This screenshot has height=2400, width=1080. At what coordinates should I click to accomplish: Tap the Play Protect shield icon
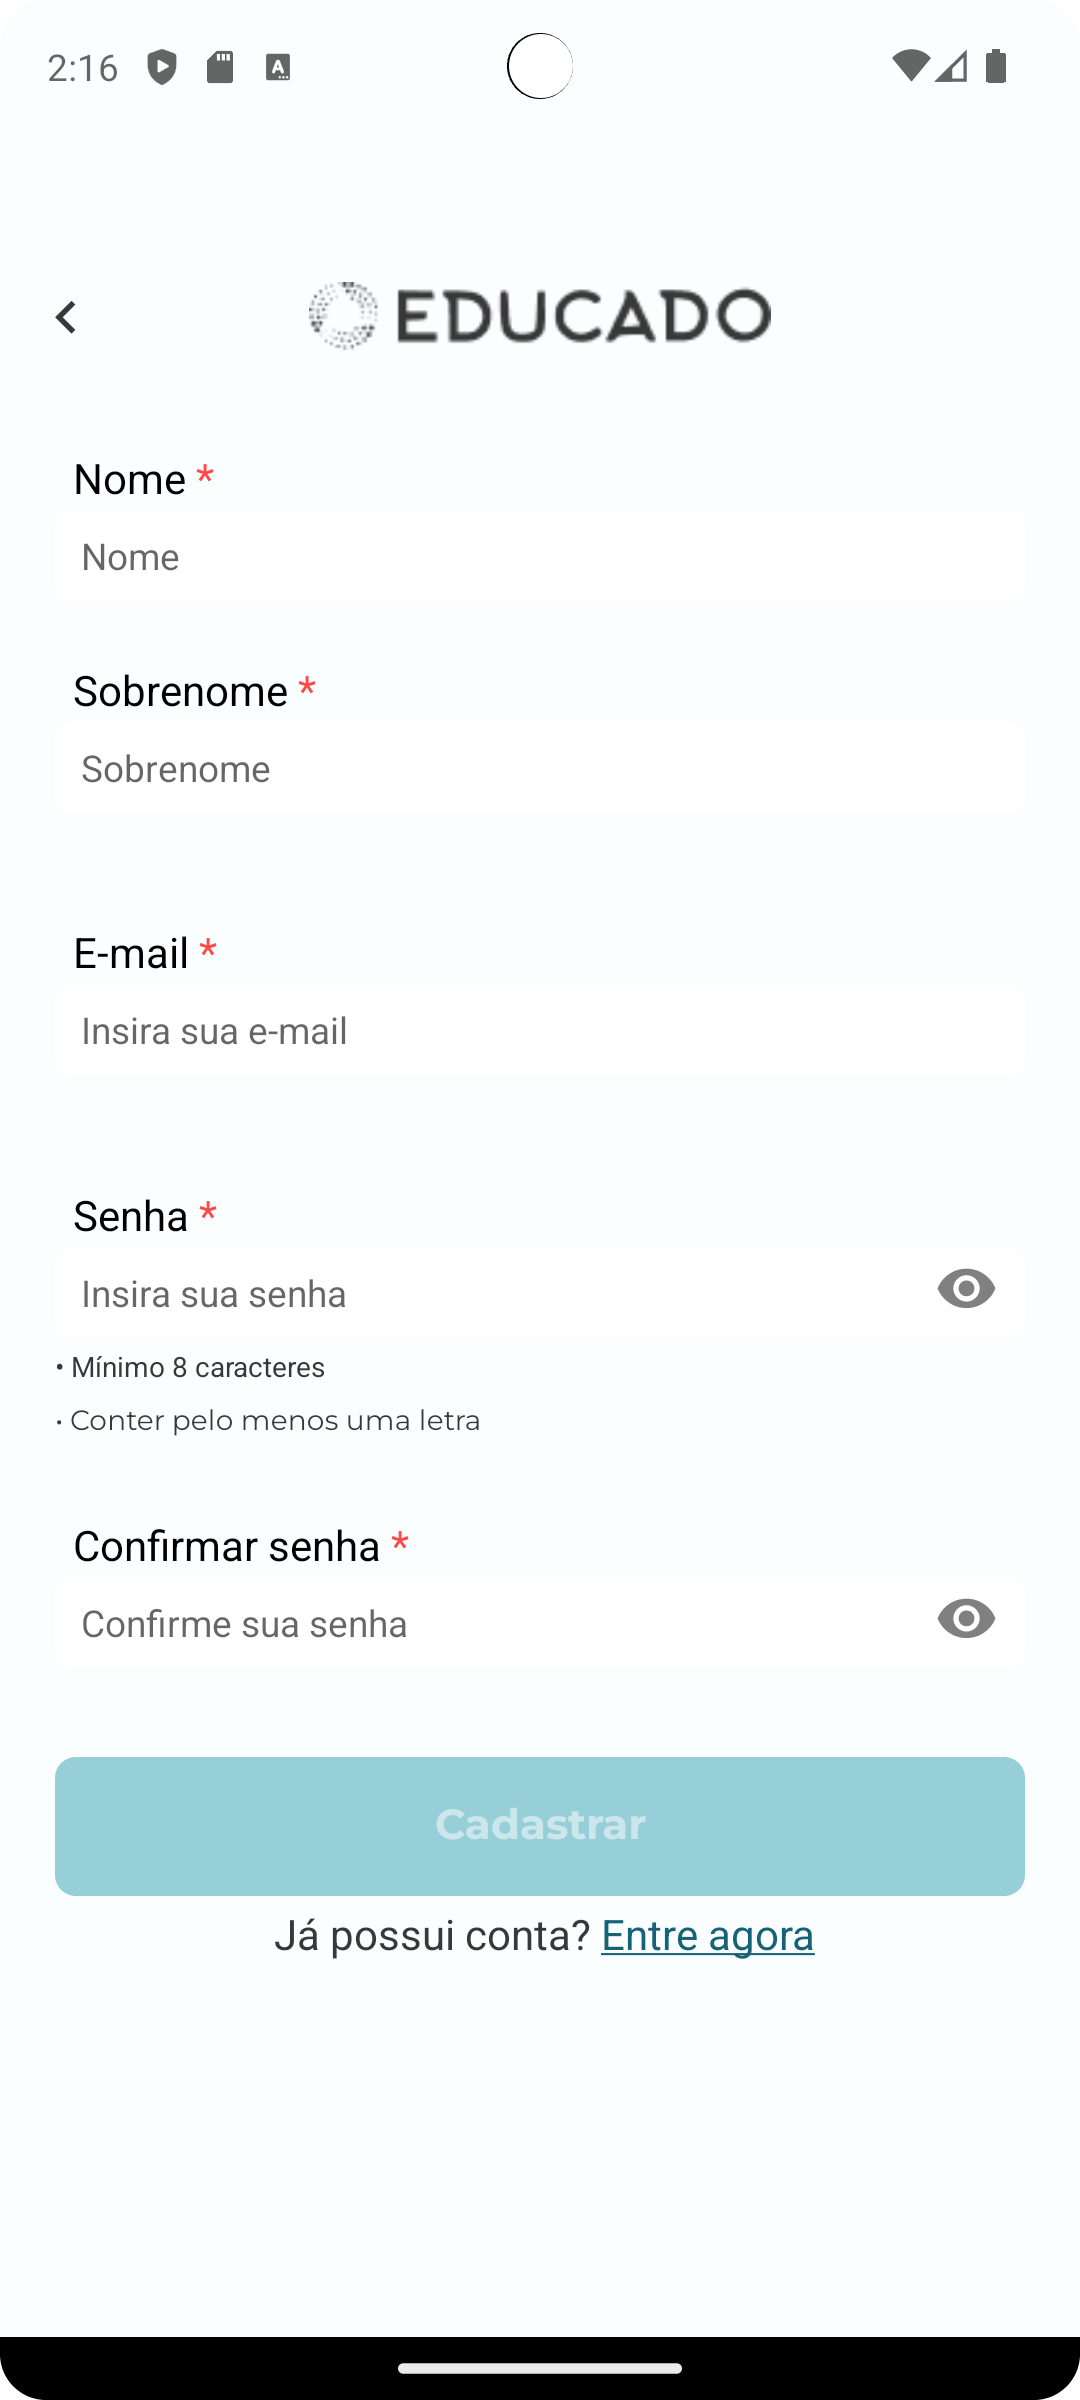[162, 67]
